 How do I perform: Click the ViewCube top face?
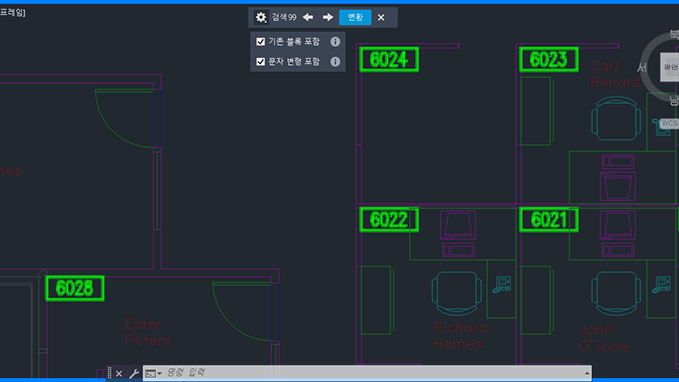click(x=669, y=67)
